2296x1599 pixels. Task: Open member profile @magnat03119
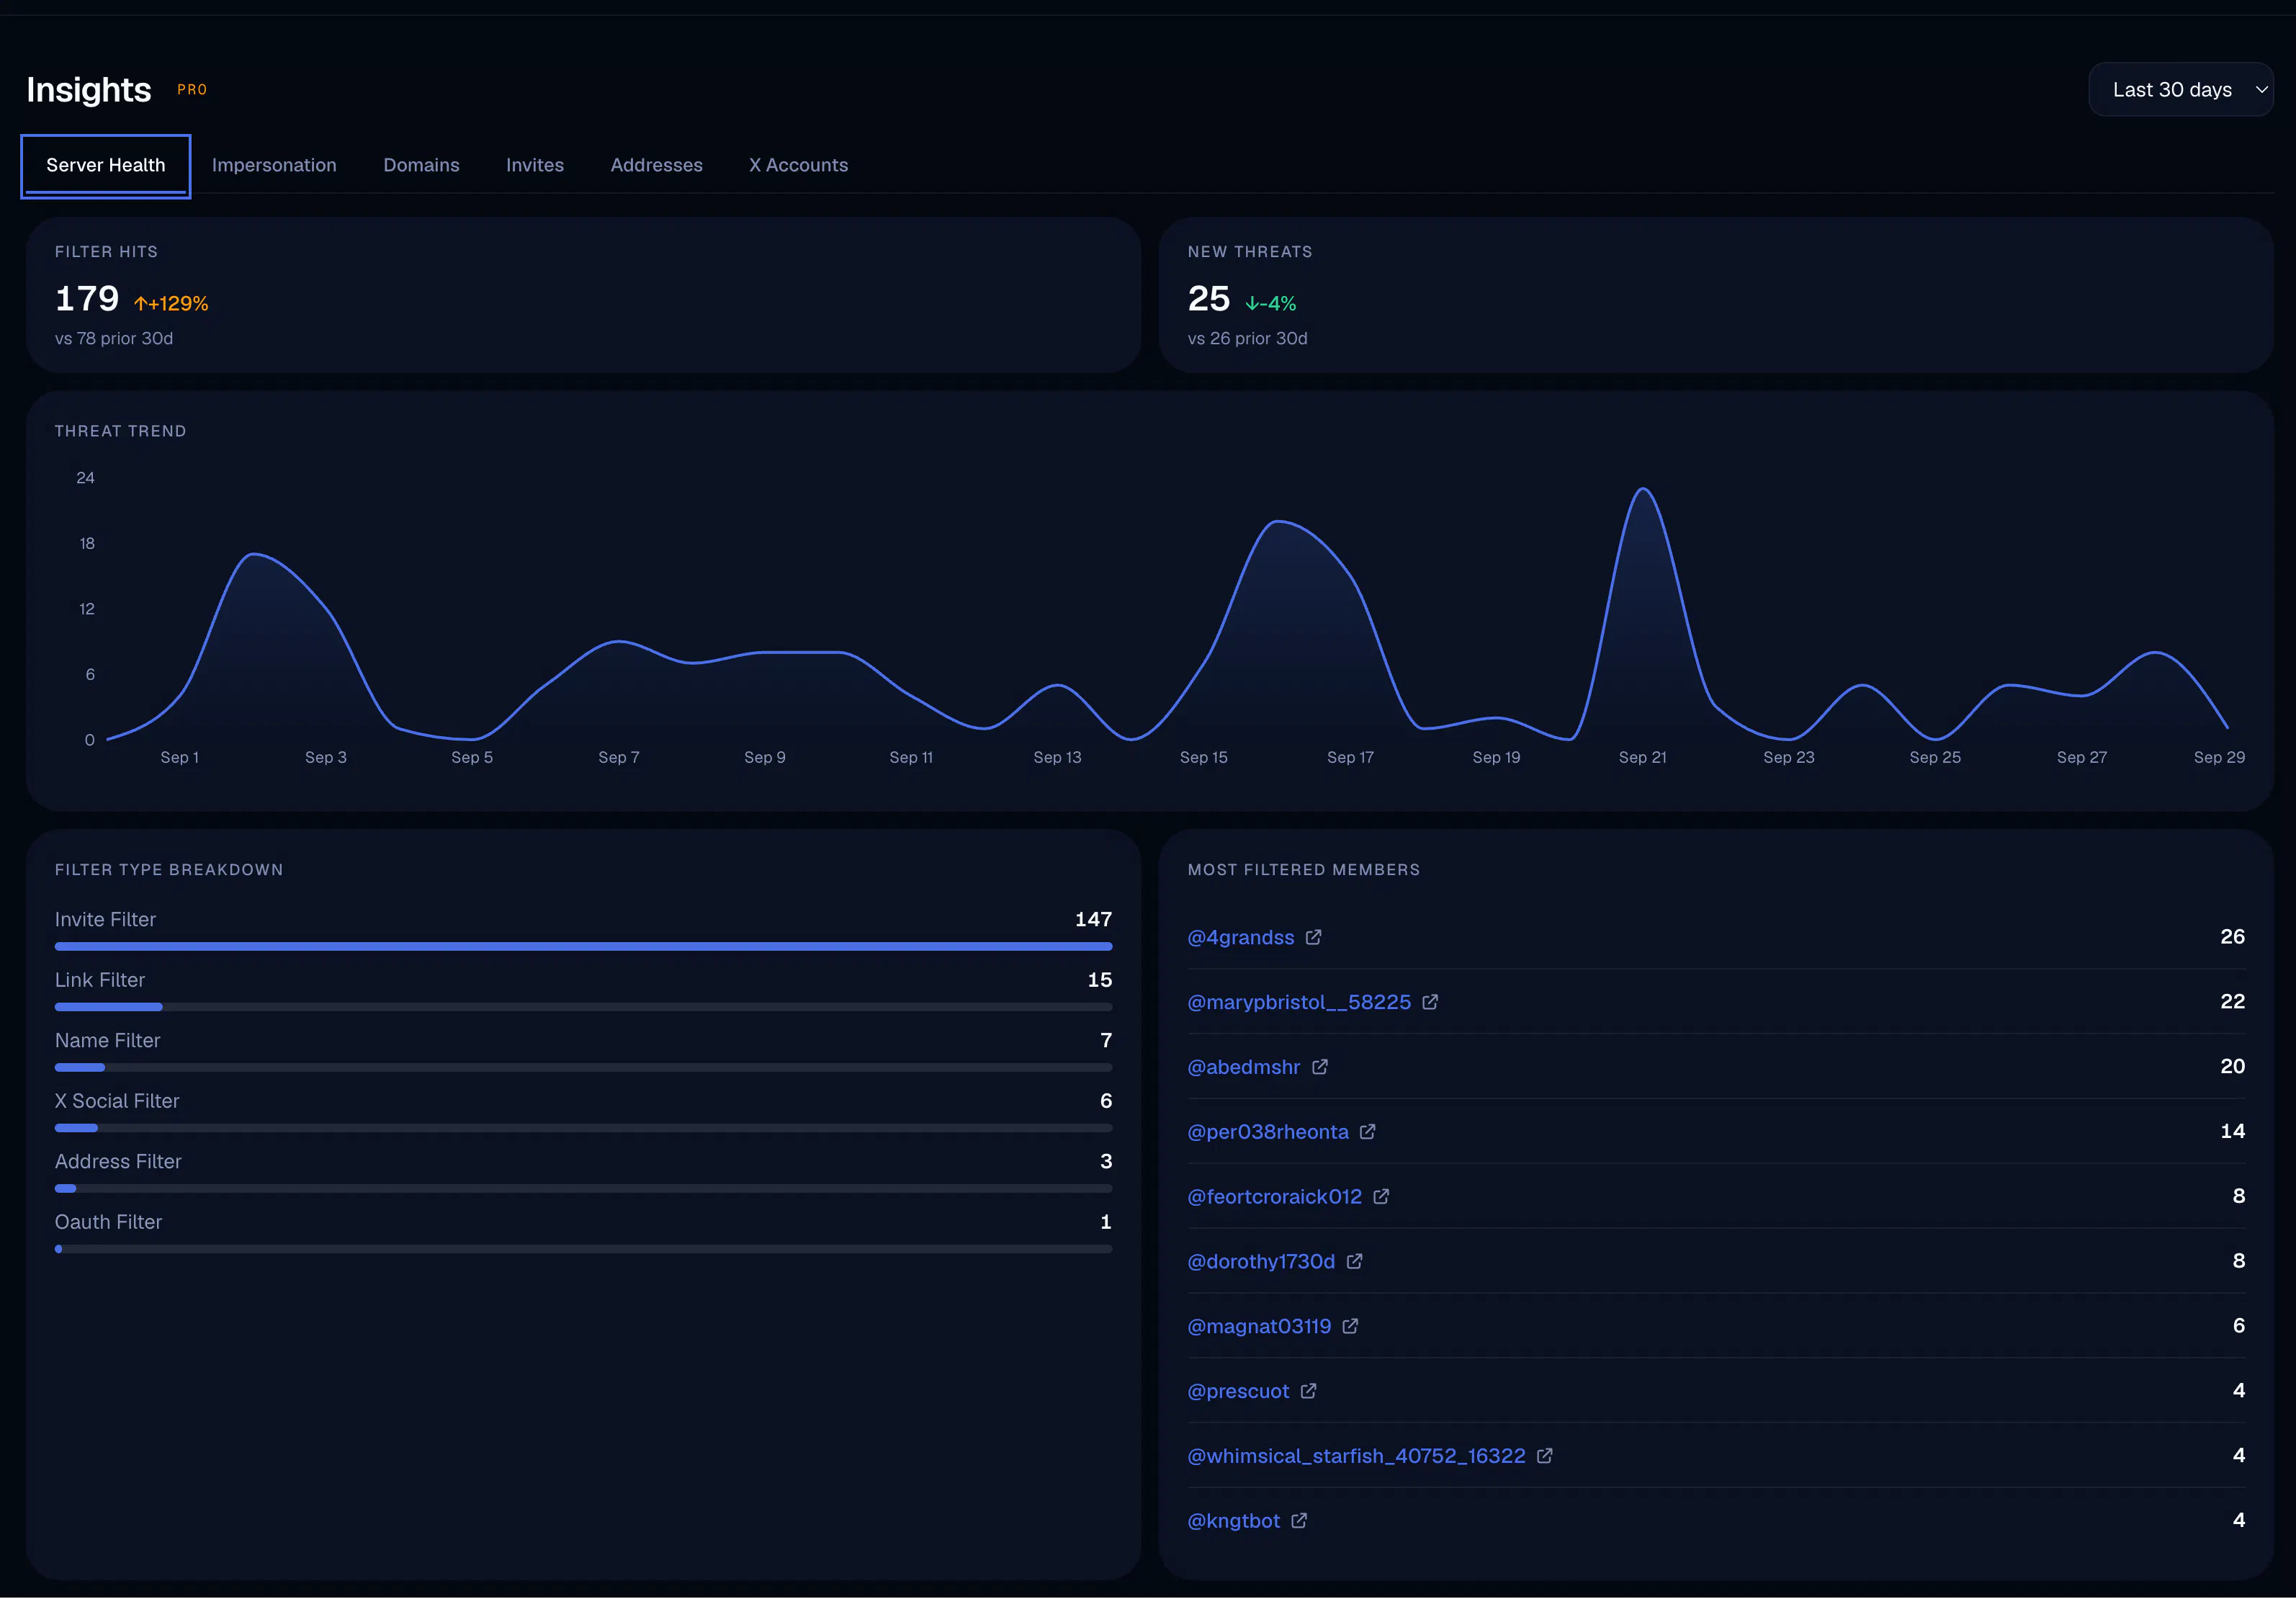pos(1259,1327)
